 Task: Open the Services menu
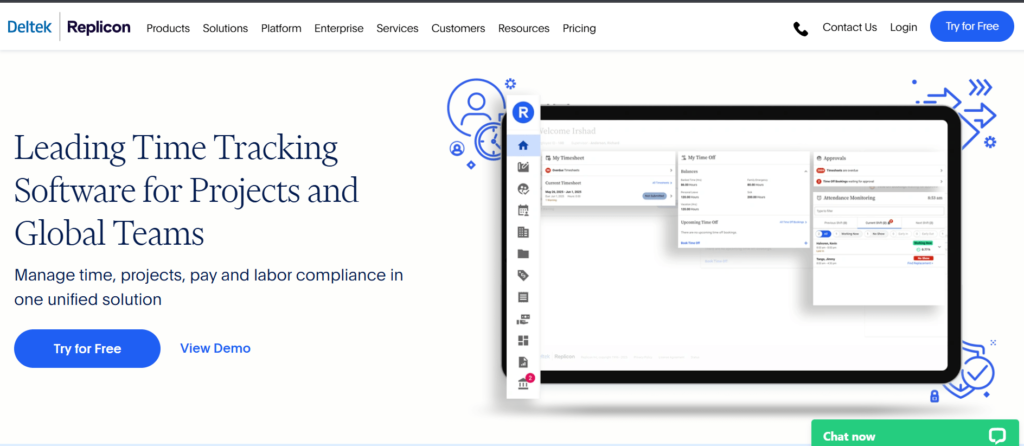(397, 28)
